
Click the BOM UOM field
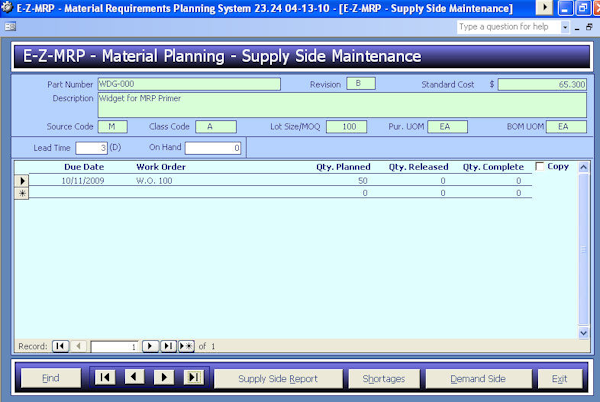[x=566, y=127]
